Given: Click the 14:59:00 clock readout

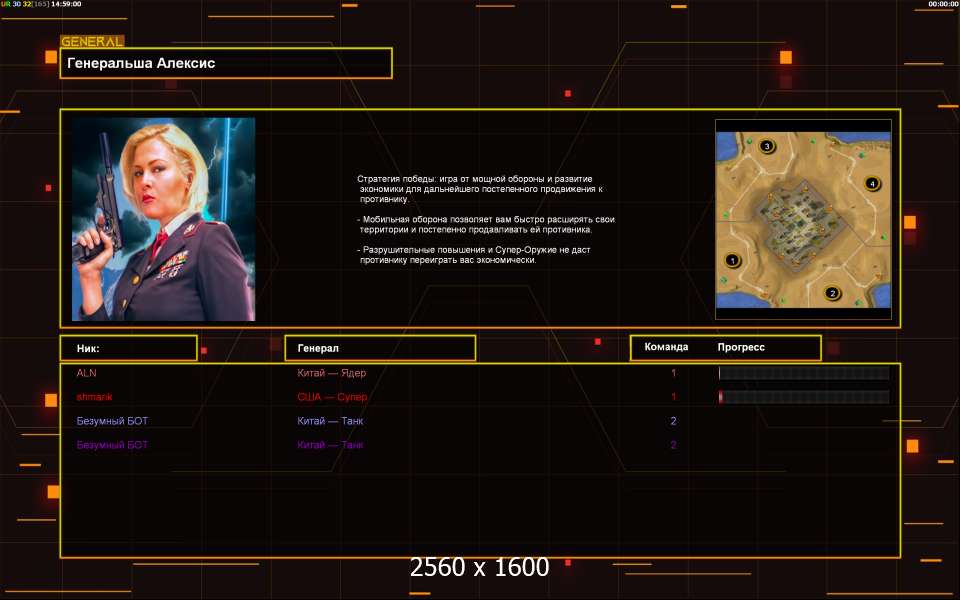Looking at the screenshot, I should click(67, 4).
